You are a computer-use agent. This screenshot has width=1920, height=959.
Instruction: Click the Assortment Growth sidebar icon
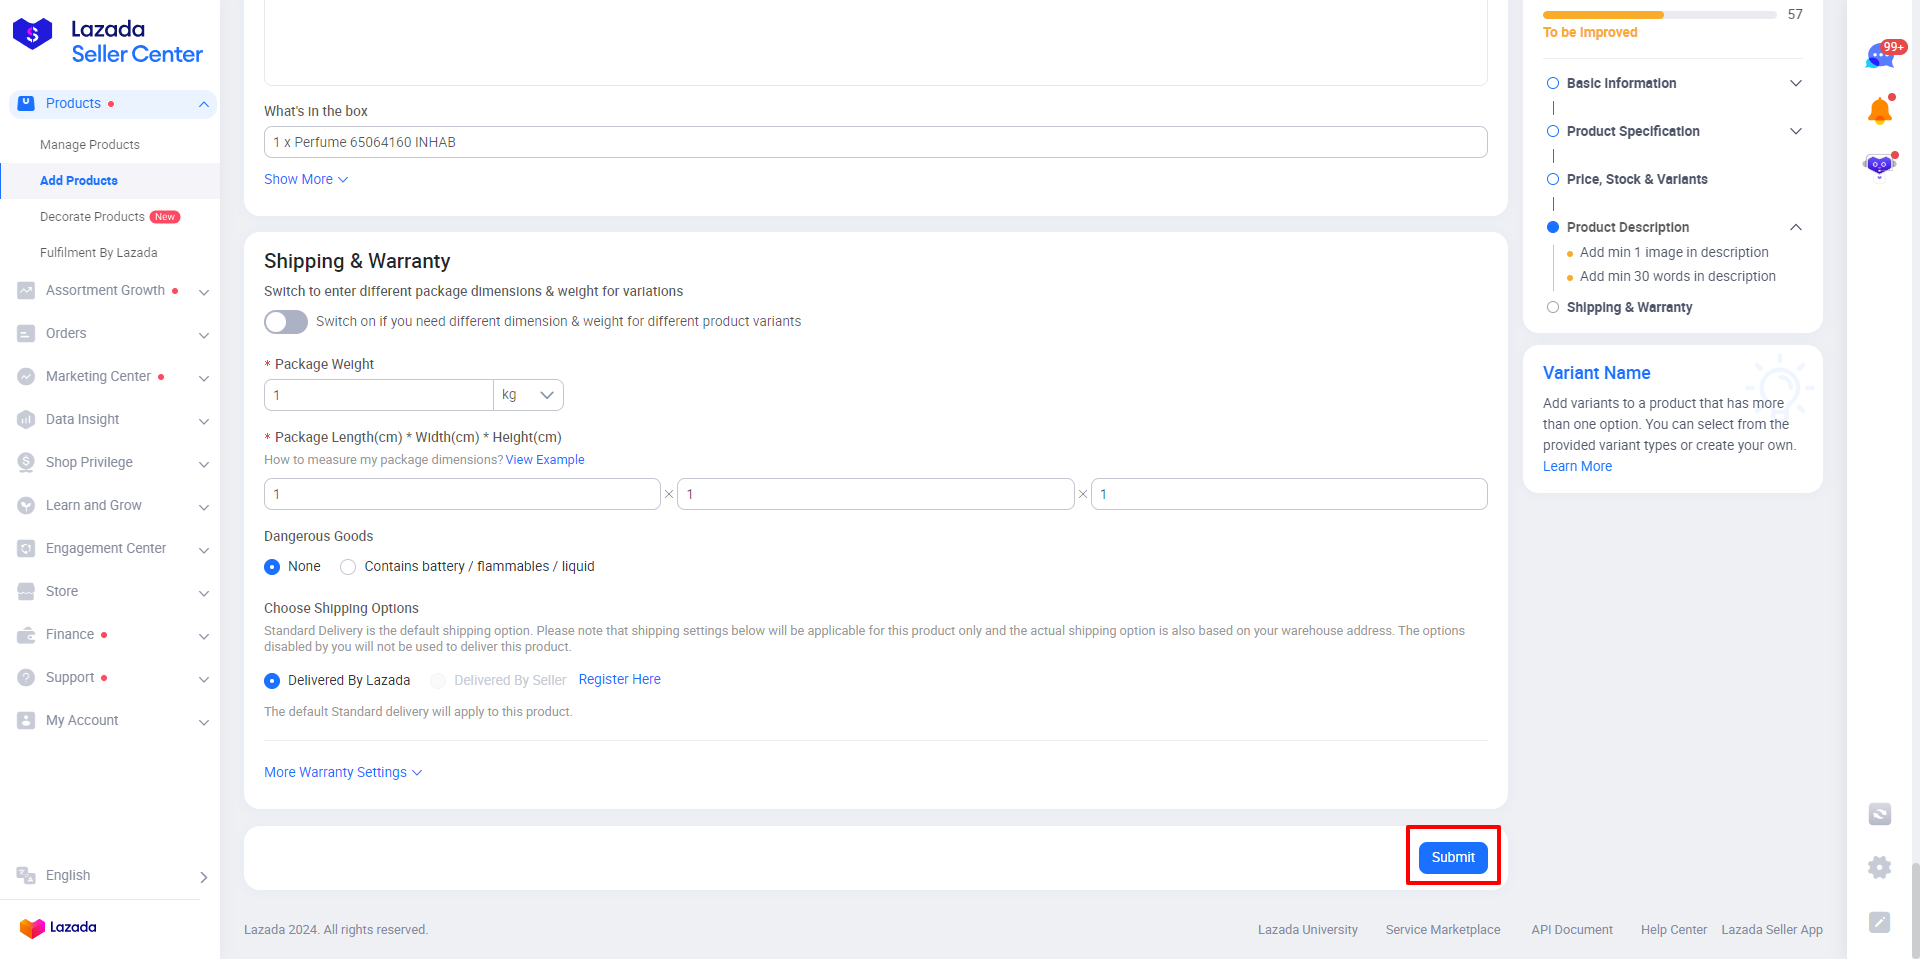tap(26, 290)
